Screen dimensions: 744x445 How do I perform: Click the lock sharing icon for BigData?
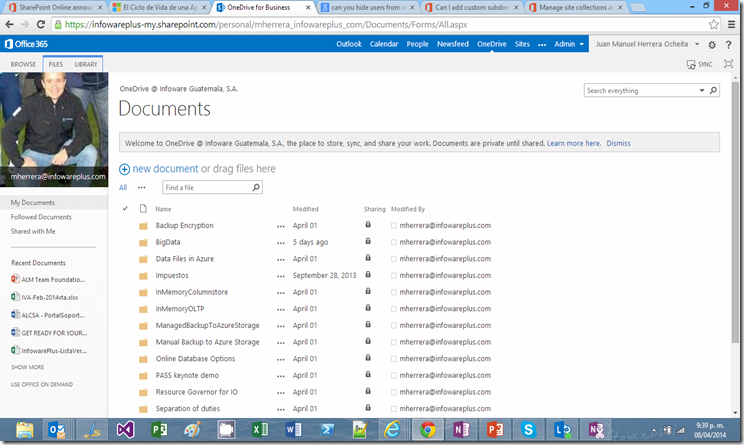[368, 241]
